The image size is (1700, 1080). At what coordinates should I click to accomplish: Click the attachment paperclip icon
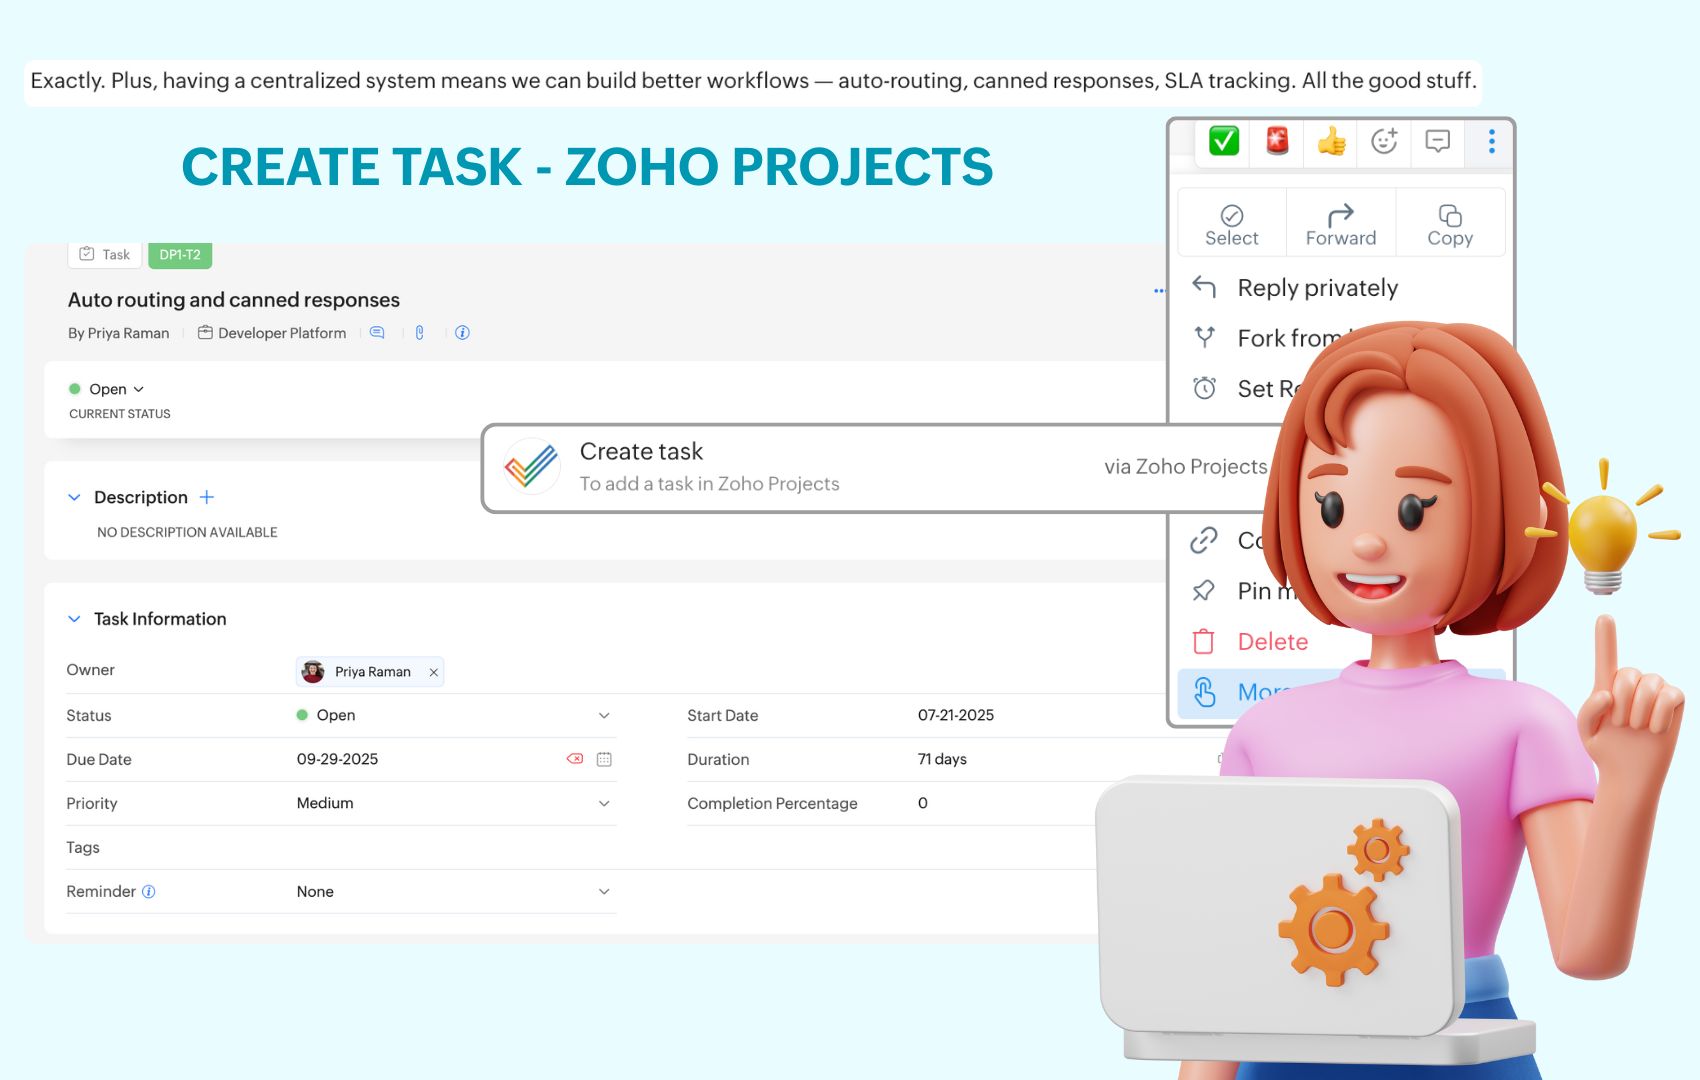pos(420,333)
